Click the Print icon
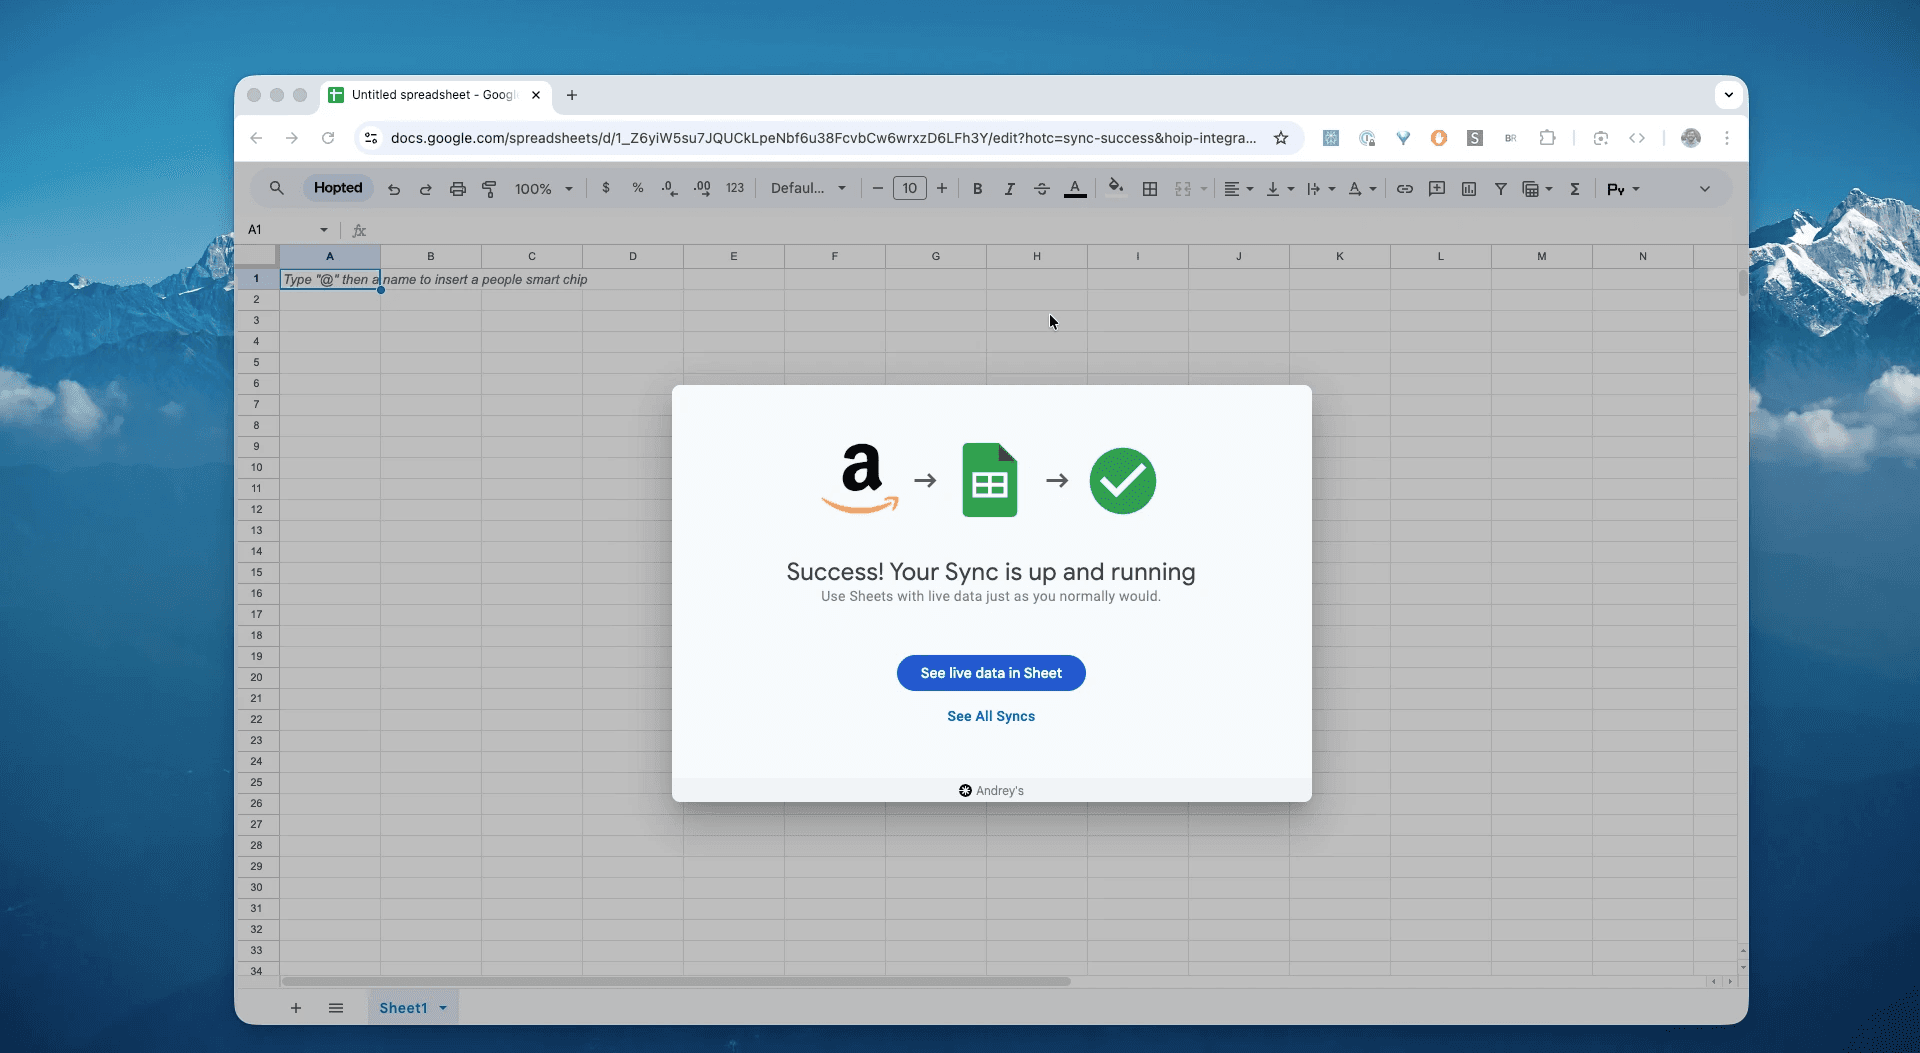Image resolution: width=1920 pixels, height=1053 pixels. click(x=457, y=189)
